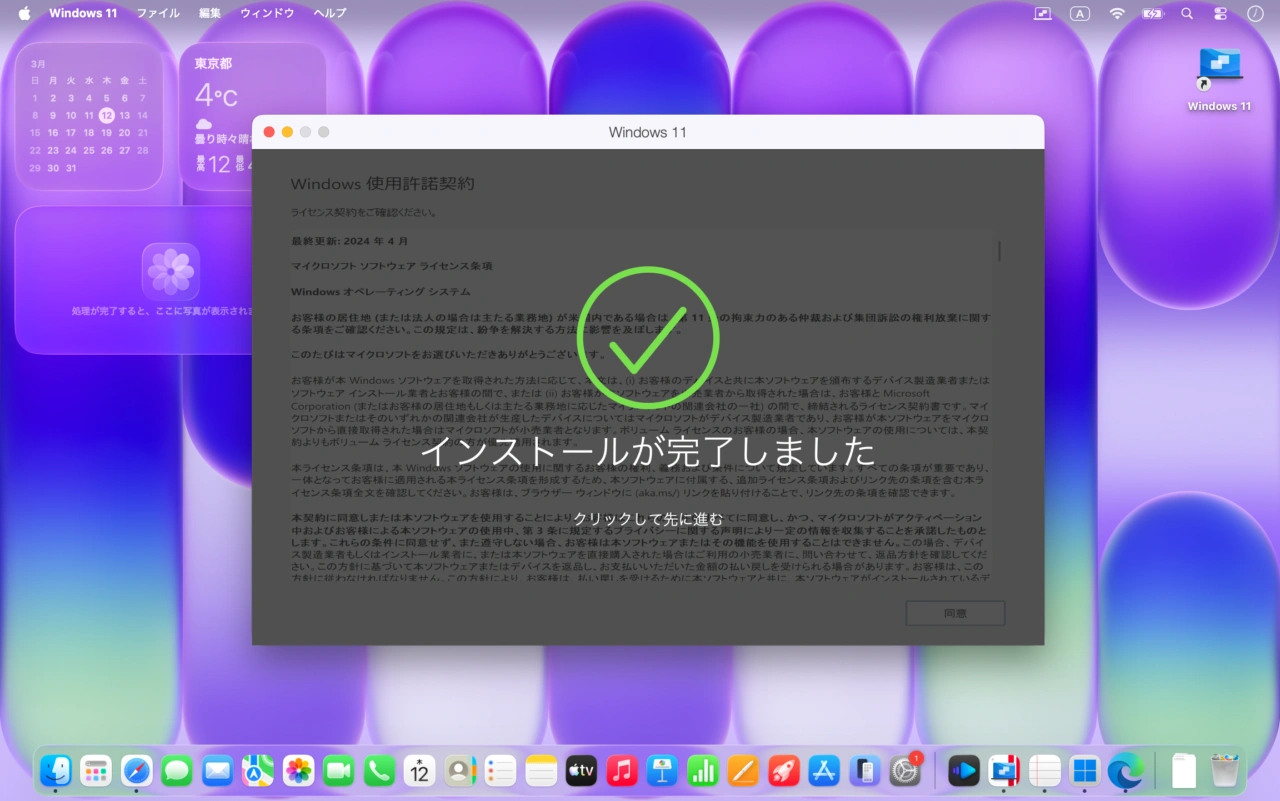Open the input source menu labeled A
This screenshot has width=1280, height=801.
(1079, 13)
